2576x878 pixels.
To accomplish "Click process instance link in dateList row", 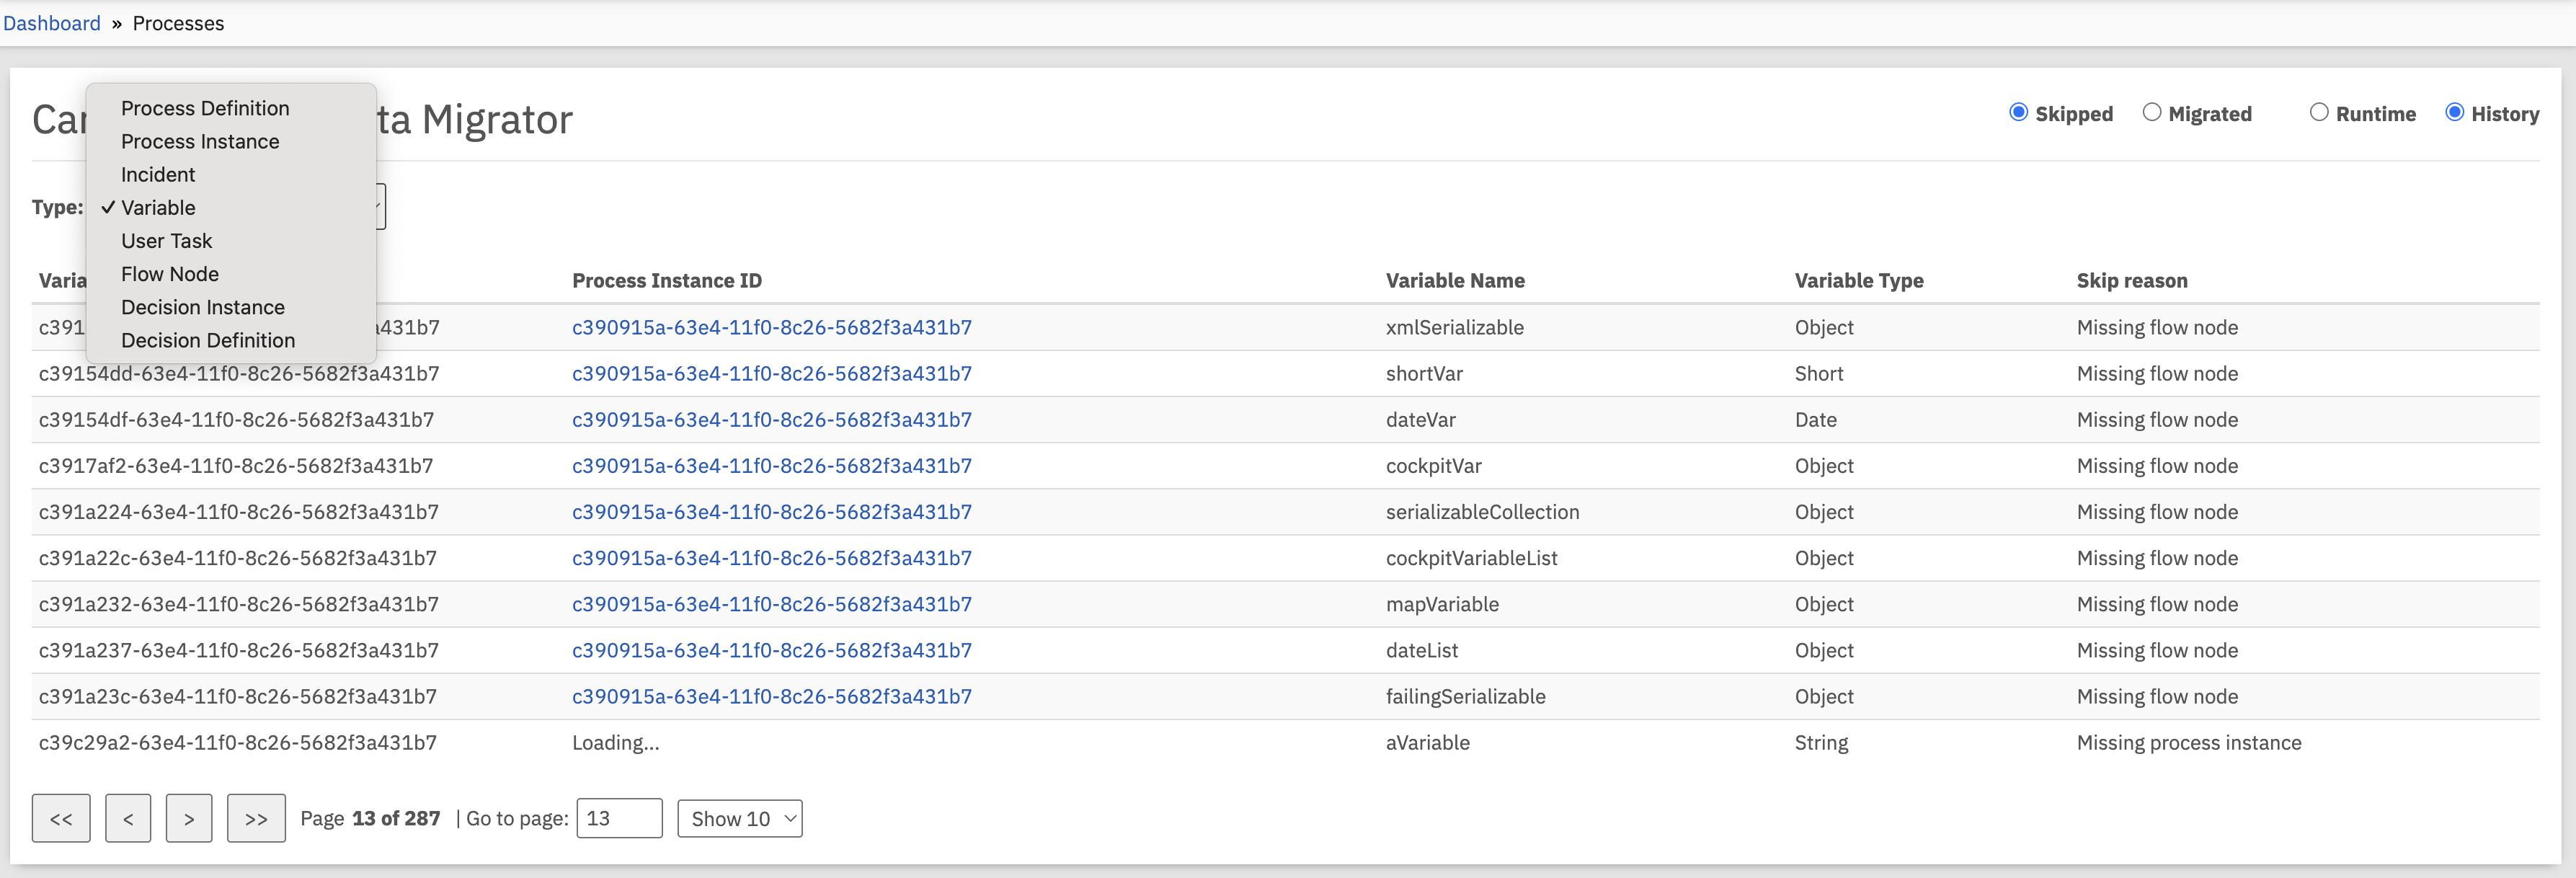I will pyautogui.click(x=771, y=650).
